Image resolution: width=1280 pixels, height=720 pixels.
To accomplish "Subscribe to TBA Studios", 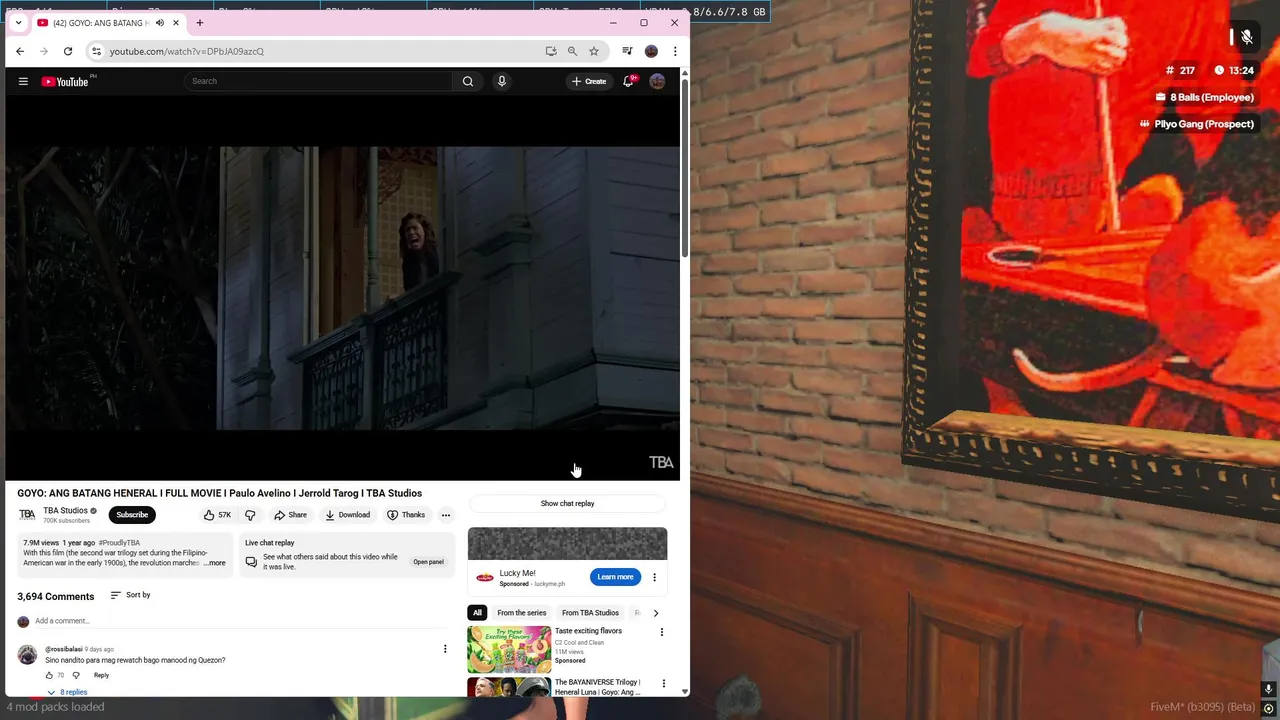I will pyautogui.click(x=132, y=515).
